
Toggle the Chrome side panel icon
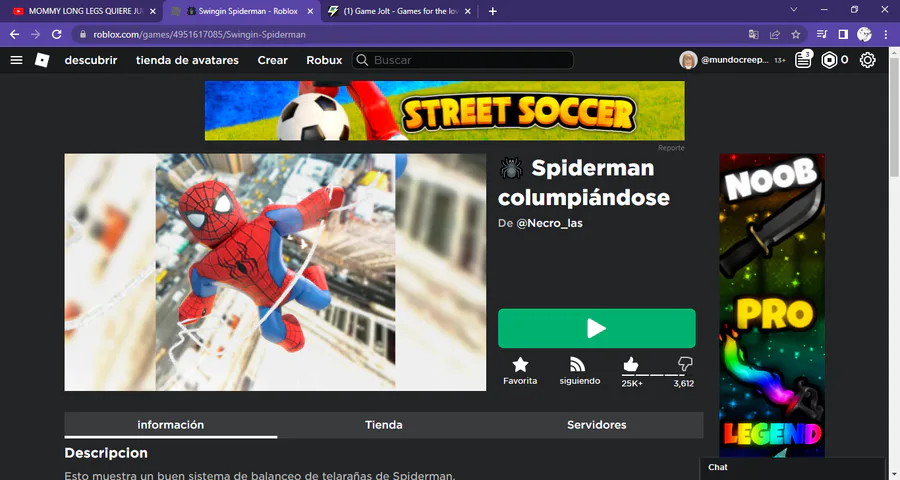(843, 34)
